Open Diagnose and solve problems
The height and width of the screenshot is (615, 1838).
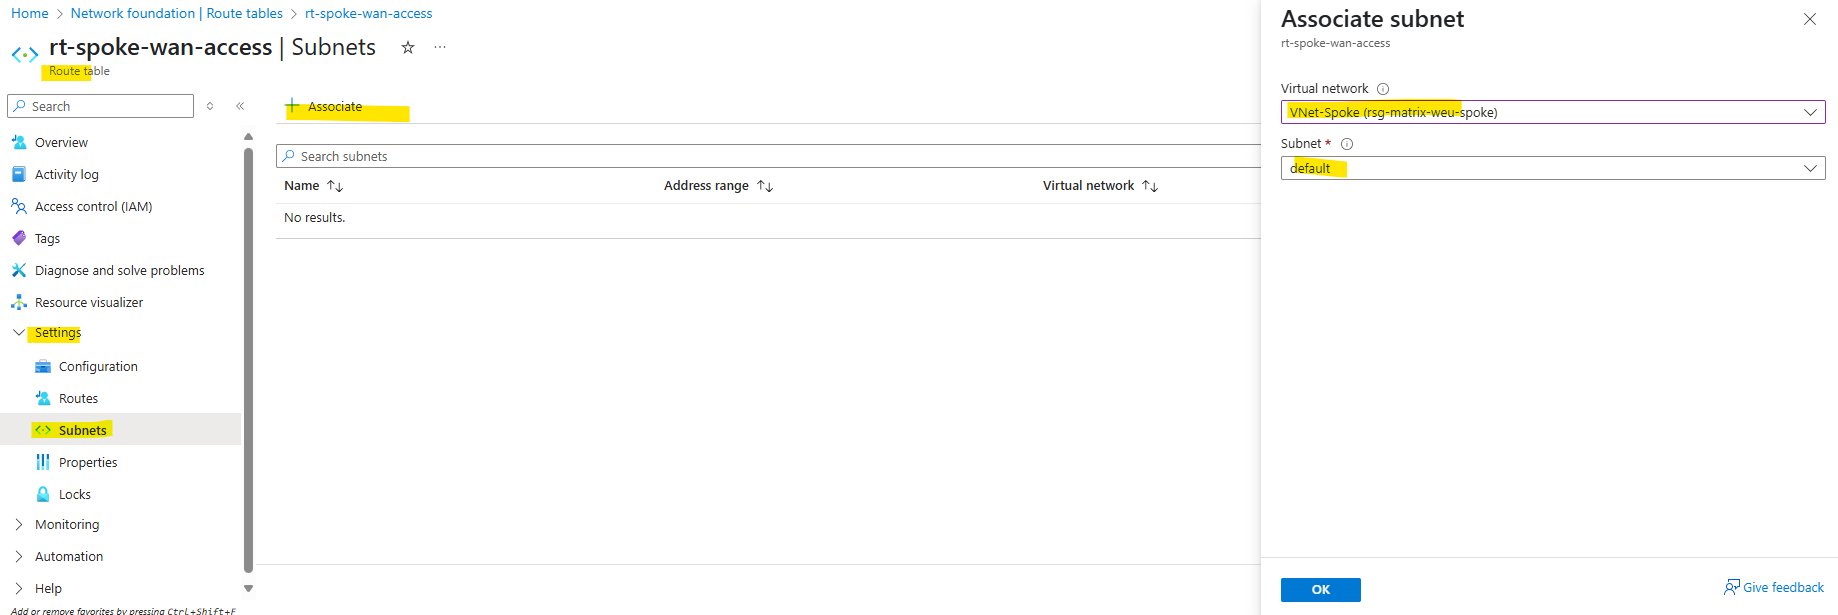pyautogui.click(x=121, y=270)
